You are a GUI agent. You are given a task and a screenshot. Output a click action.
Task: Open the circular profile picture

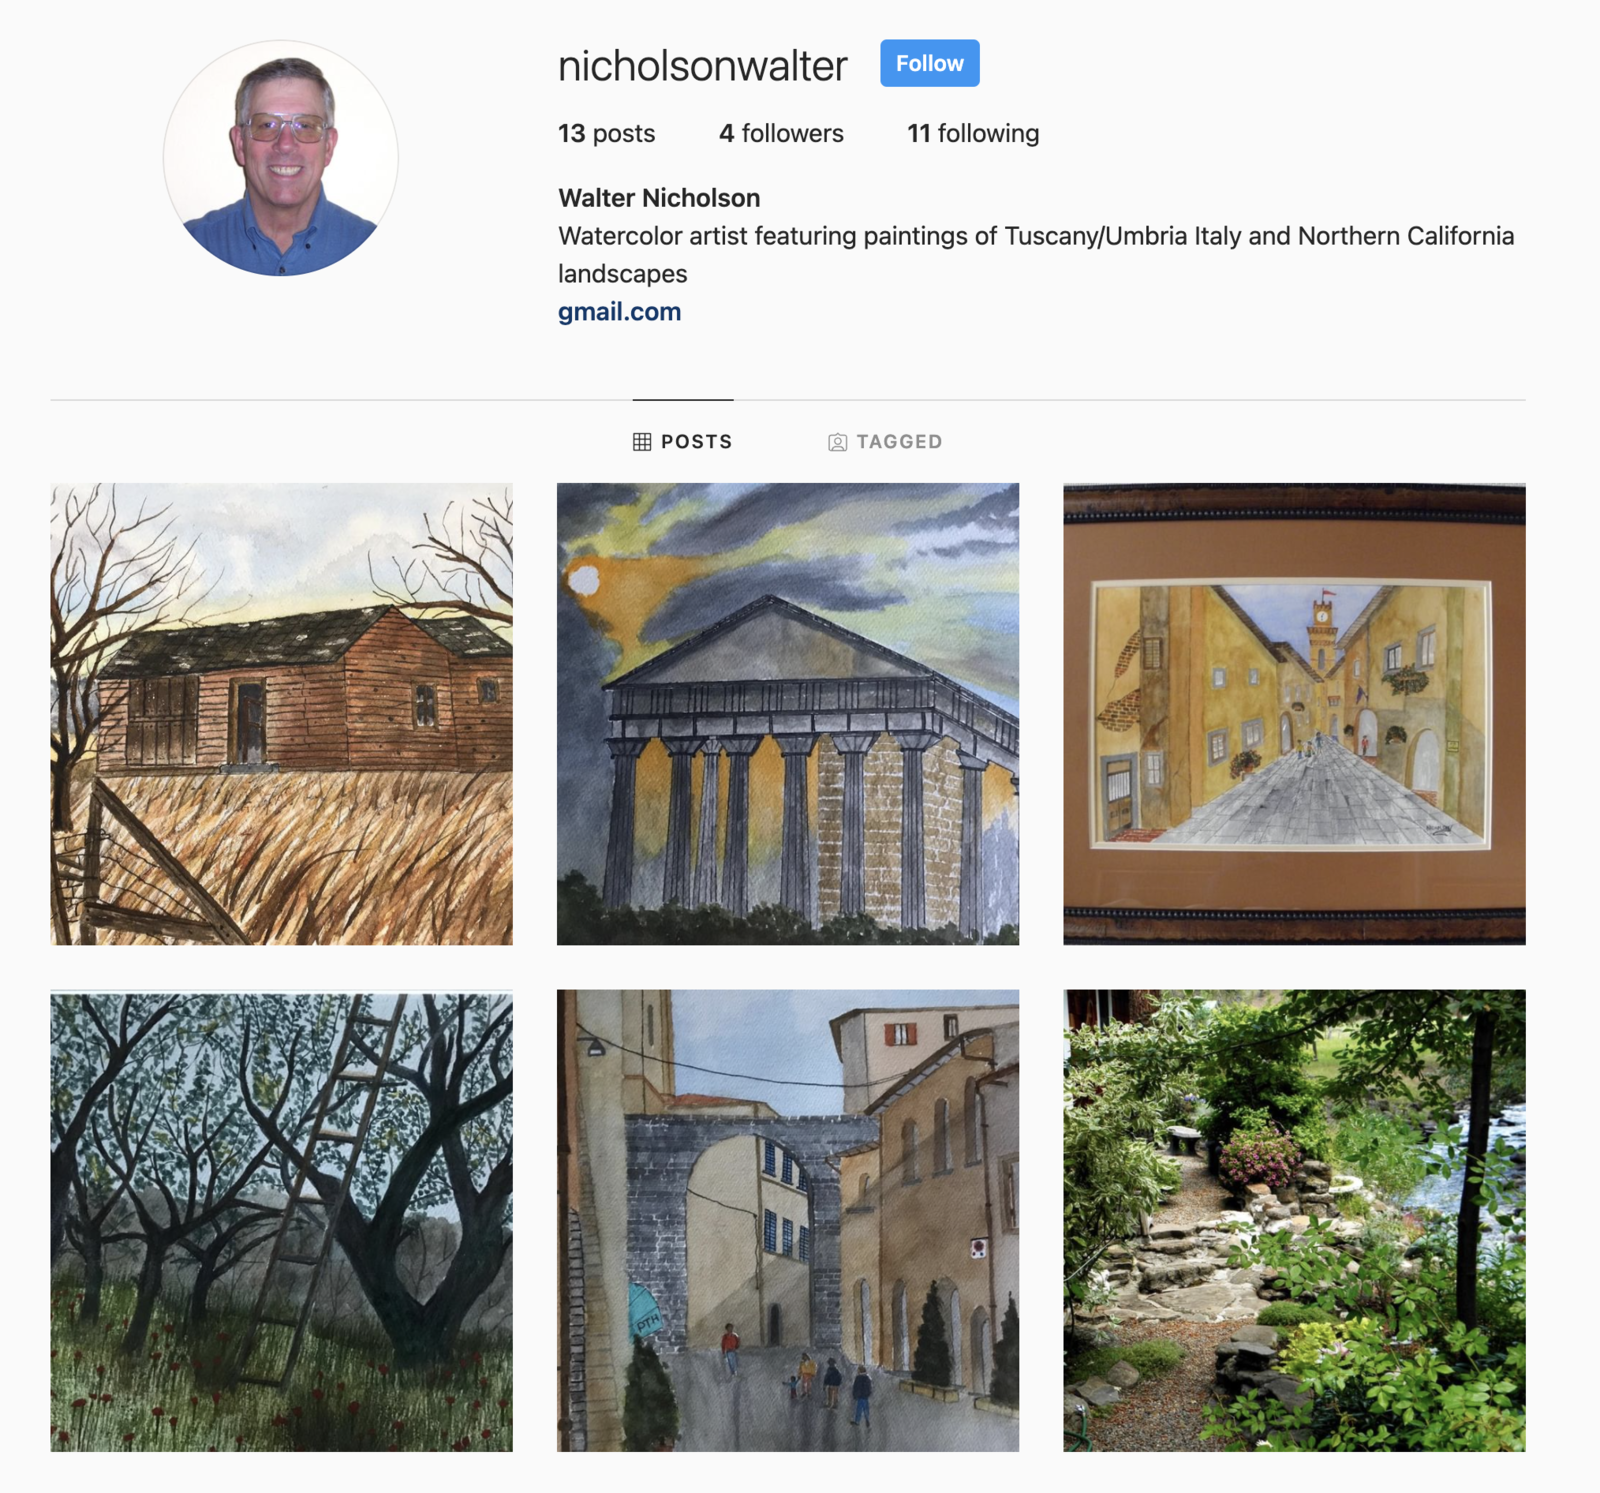point(281,158)
